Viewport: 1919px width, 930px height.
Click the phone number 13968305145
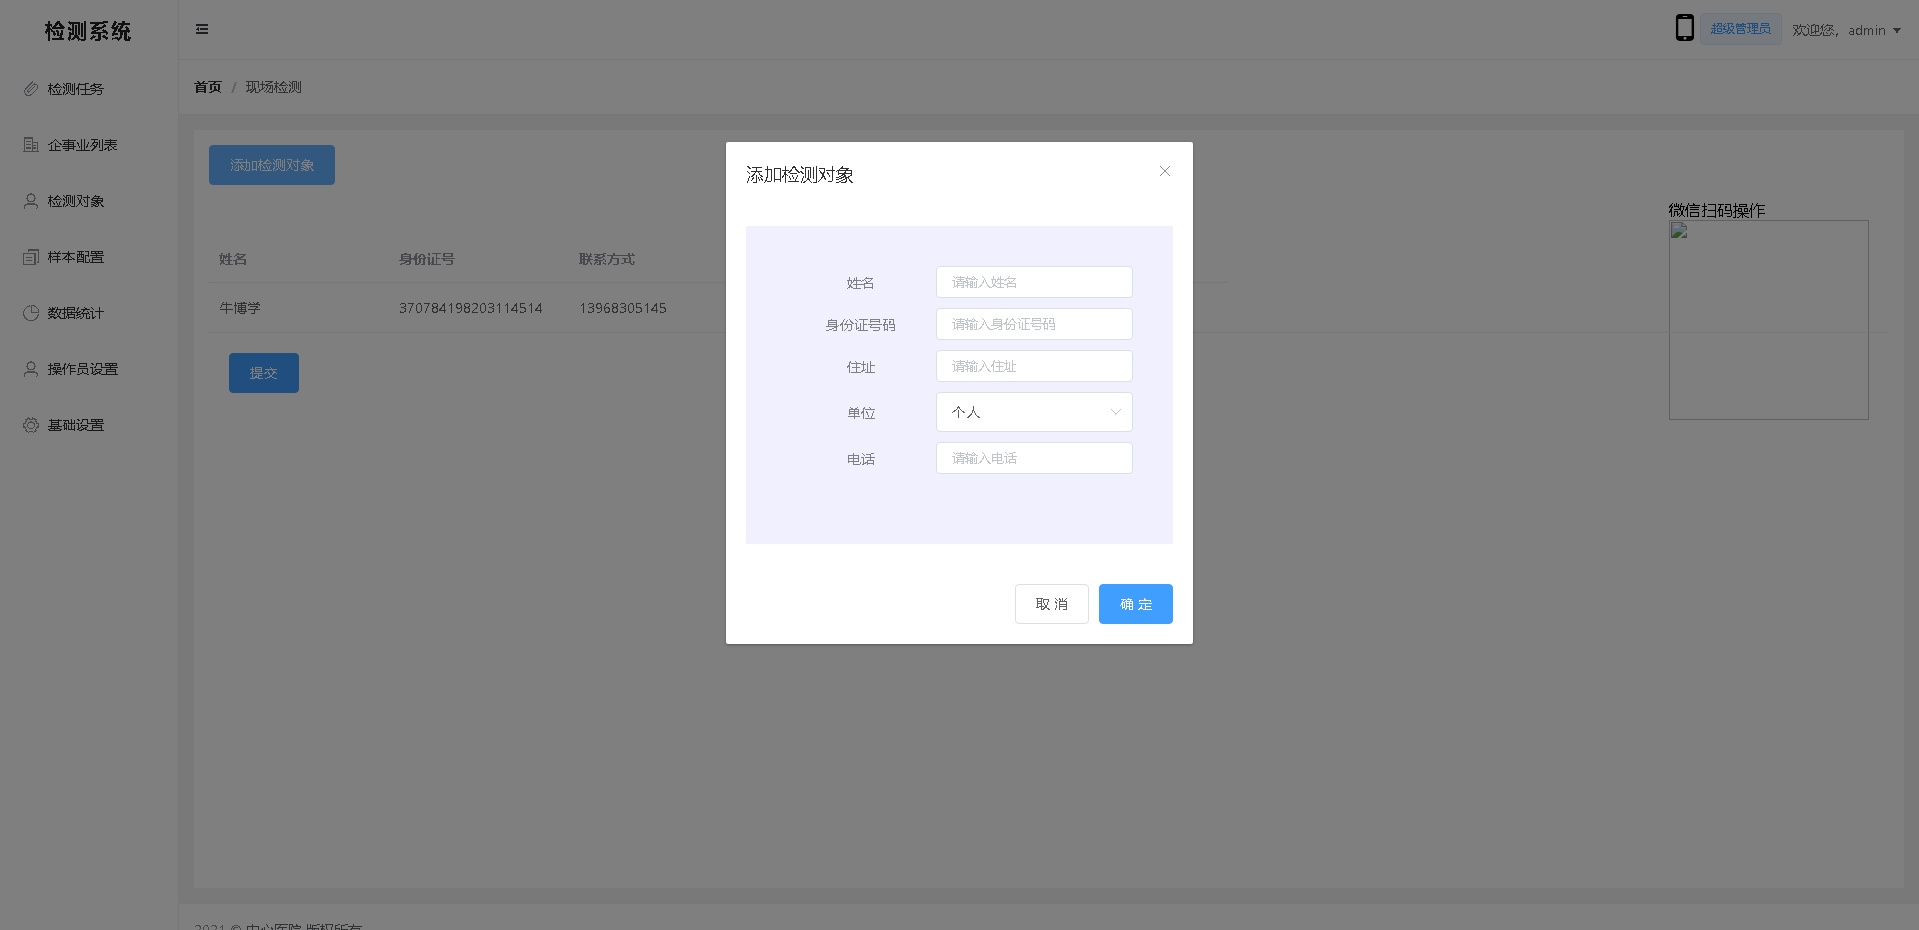pyautogui.click(x=623, y=308)
